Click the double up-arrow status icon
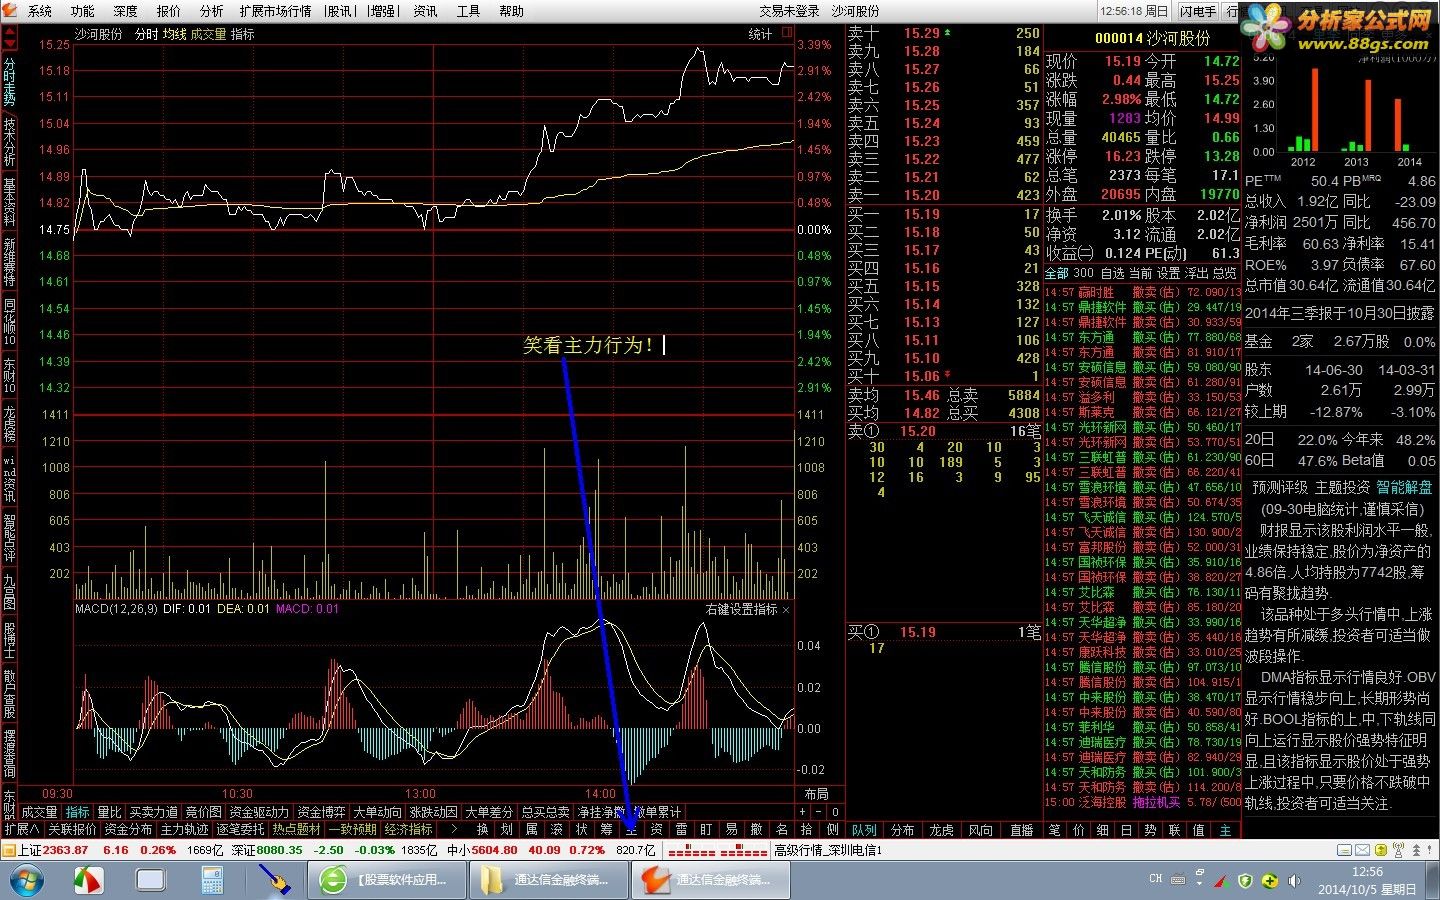The height and width of the screenshot is (900, 1440). [x=1417, y=850]
